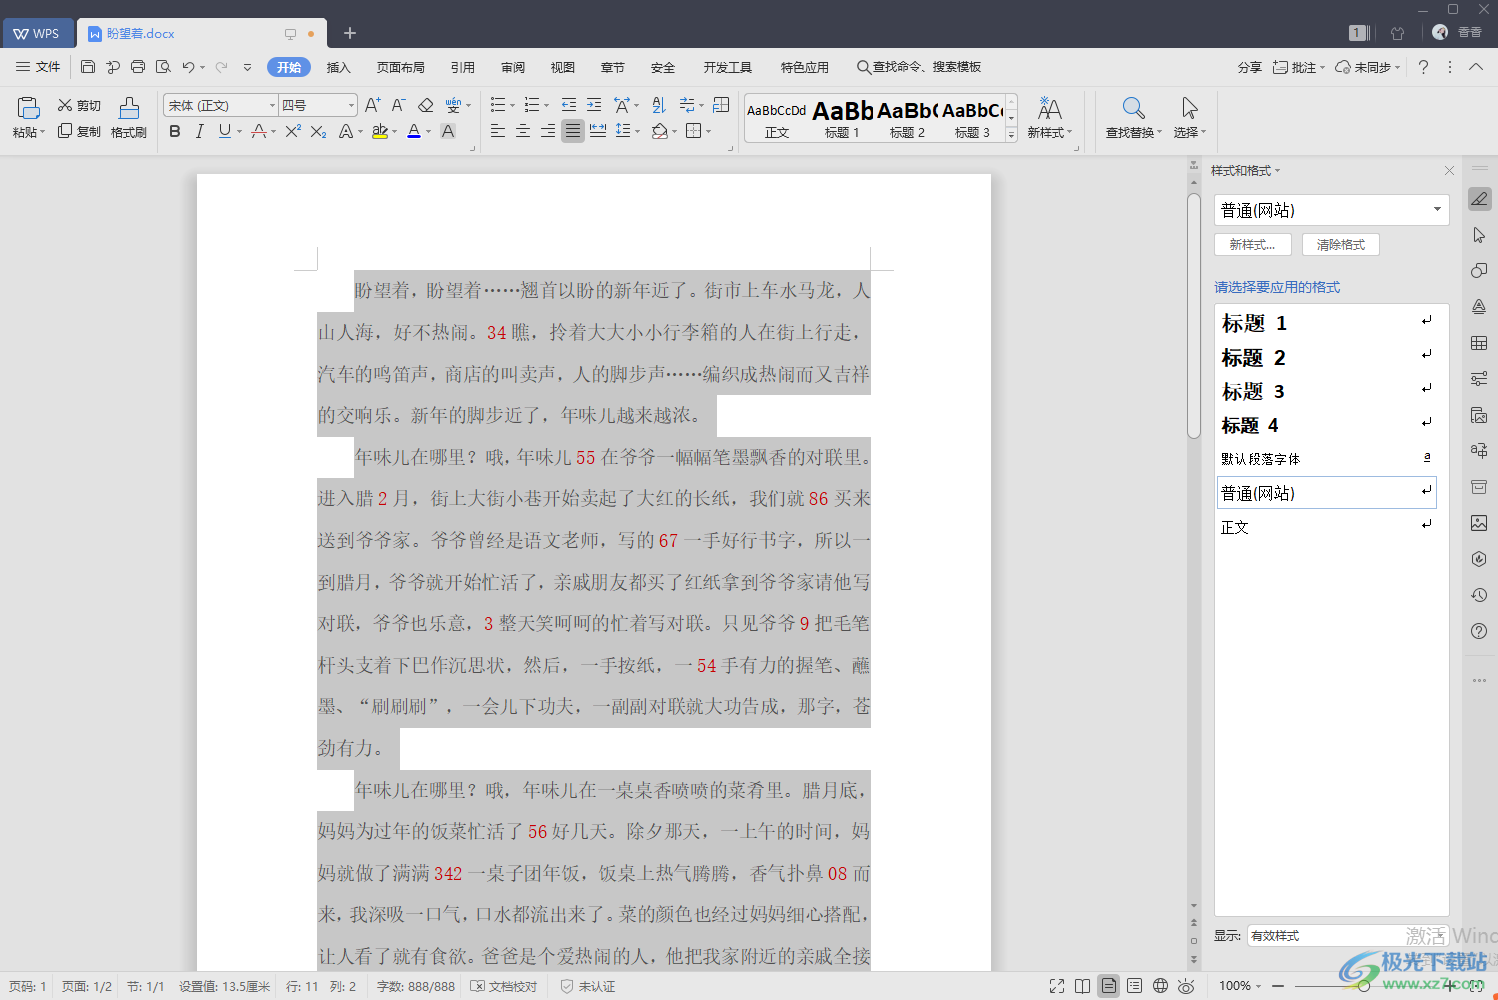Click the 新样式... button in styles pane
1498x1000 pixels.
point(1253,244)
